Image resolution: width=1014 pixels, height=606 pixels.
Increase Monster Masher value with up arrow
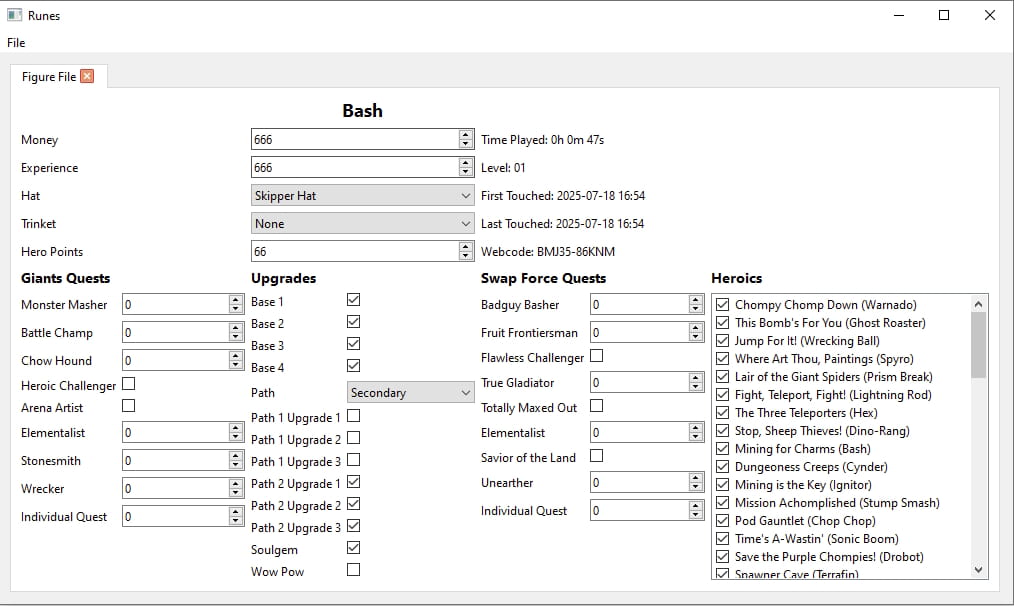[x=236, y=299]
